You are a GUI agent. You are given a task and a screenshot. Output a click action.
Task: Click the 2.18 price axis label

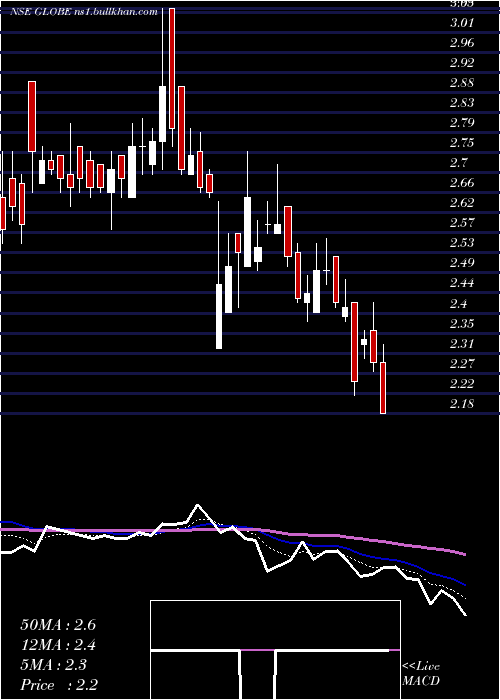(462, 404)
